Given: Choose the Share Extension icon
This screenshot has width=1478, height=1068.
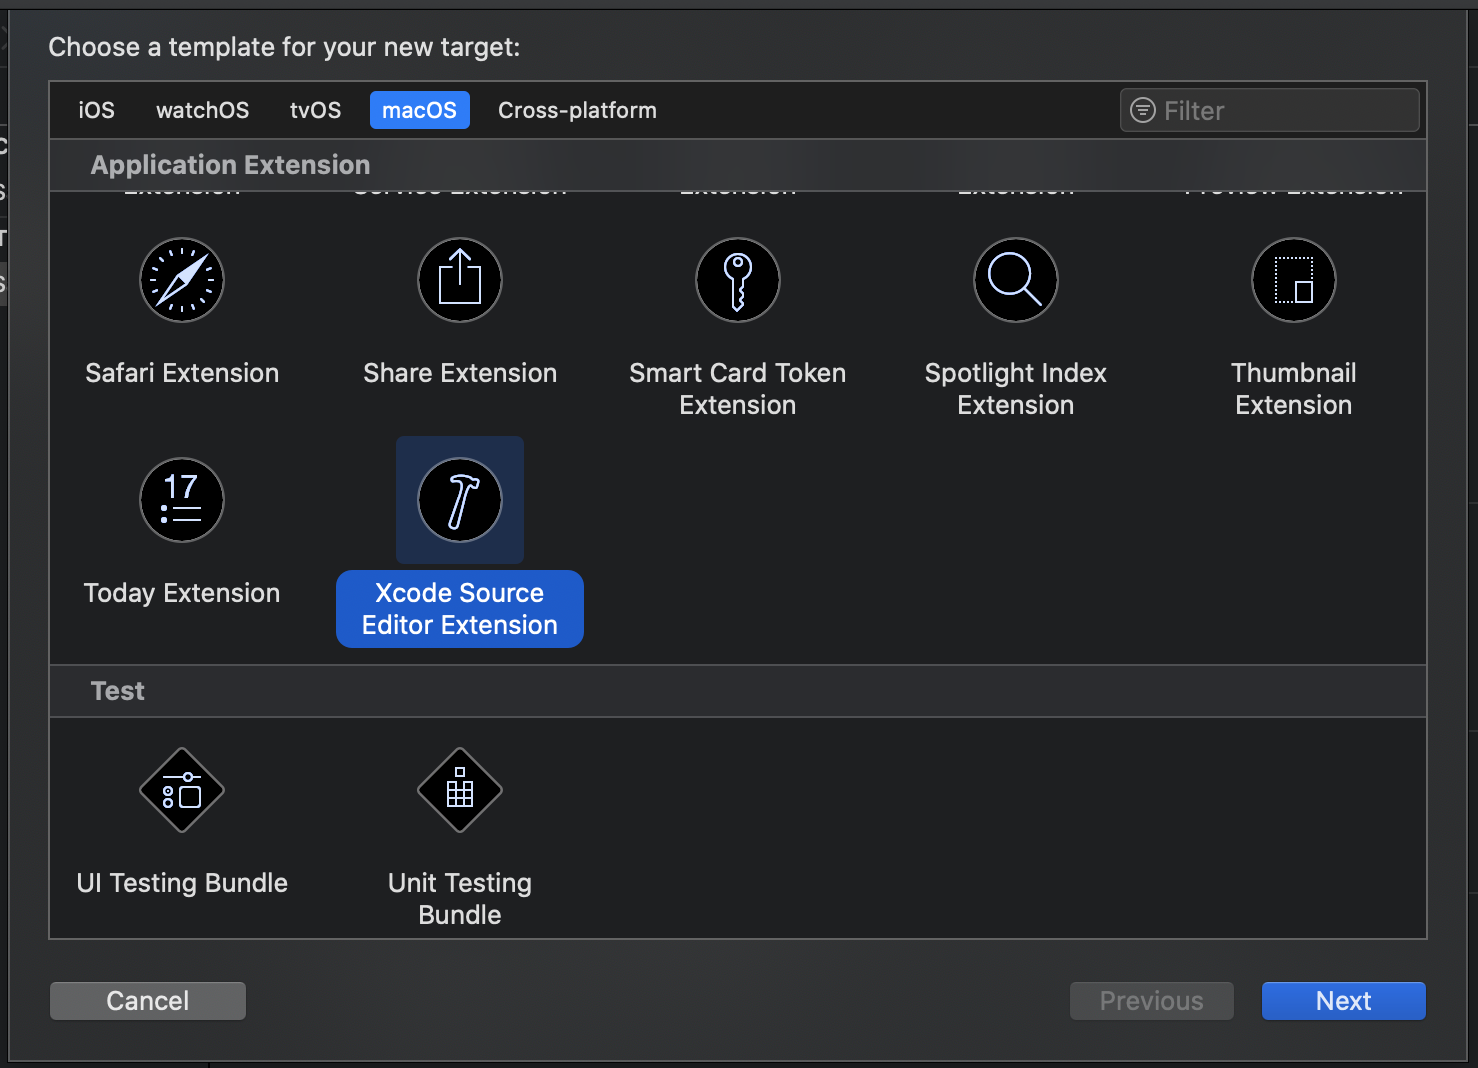Looking at the screenshot, I should click(x=460, y=280).
